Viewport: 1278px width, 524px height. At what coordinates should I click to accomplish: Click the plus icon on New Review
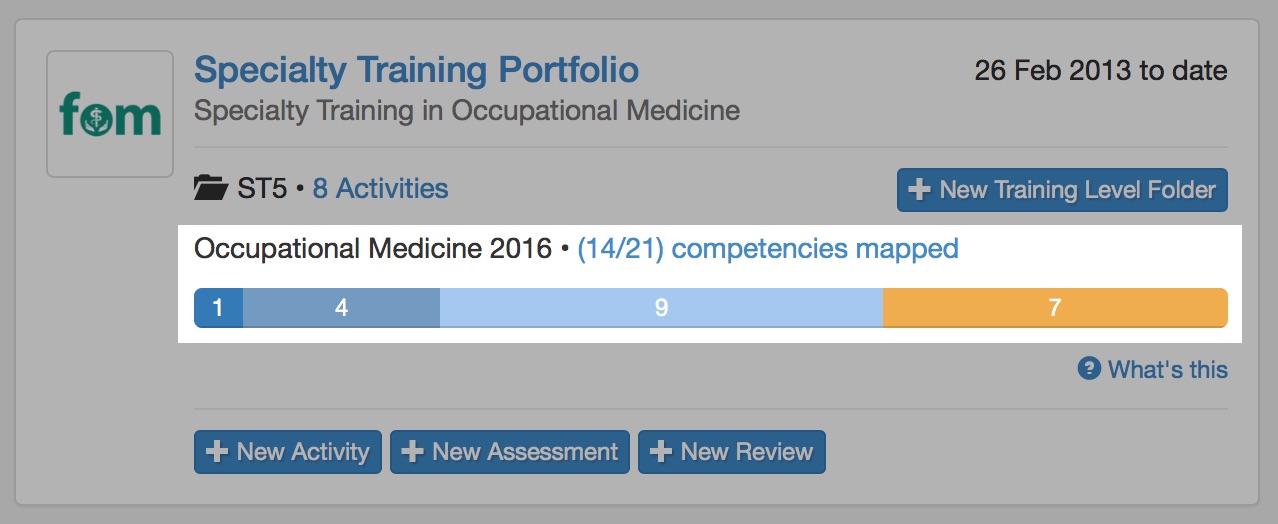[x=660, y=452]
